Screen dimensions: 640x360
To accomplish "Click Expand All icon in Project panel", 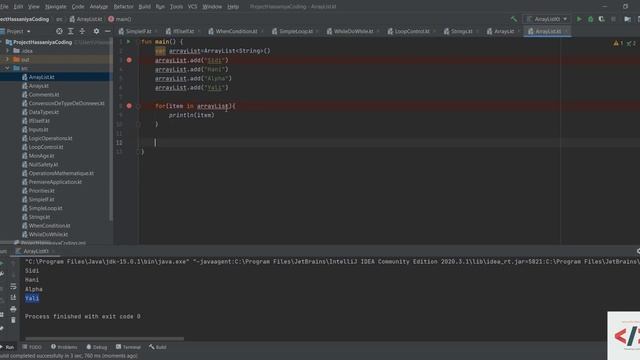I will click(x=71, y=31).
